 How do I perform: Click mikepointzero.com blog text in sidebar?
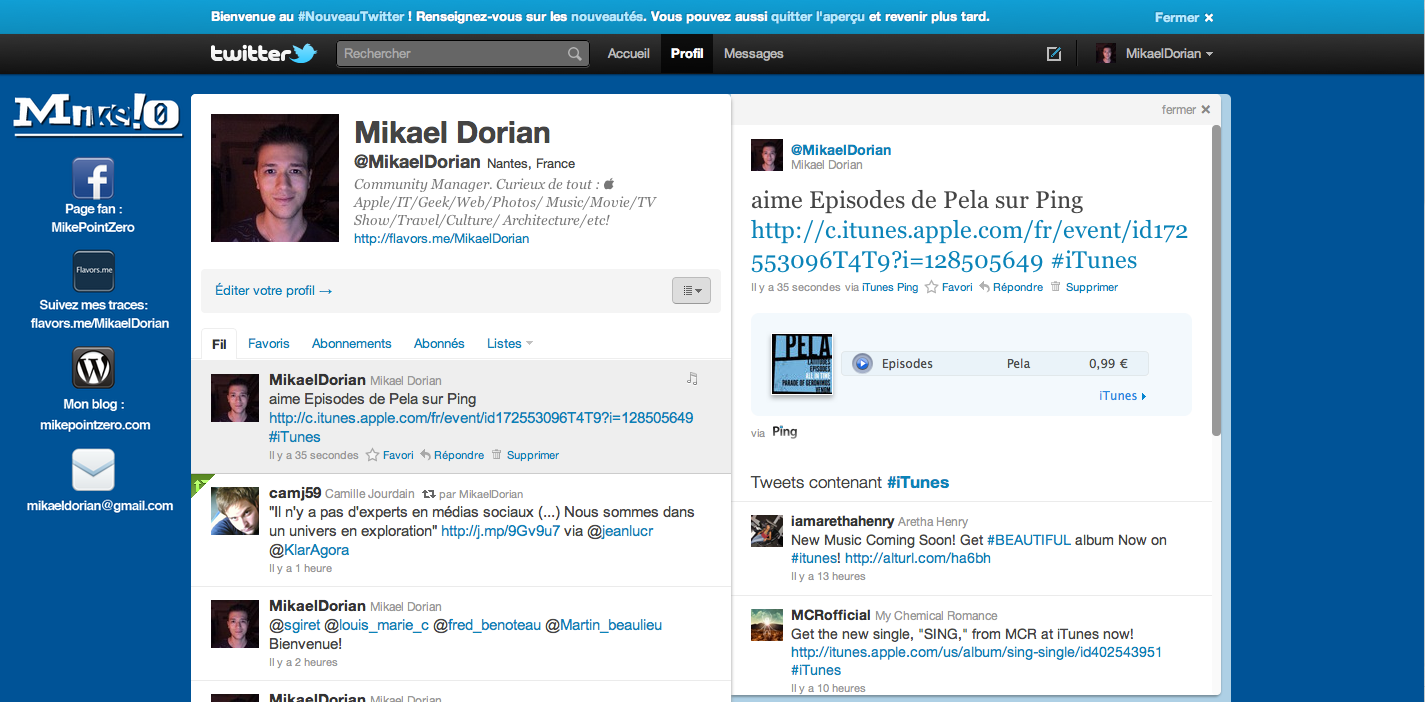pos(96,425)
